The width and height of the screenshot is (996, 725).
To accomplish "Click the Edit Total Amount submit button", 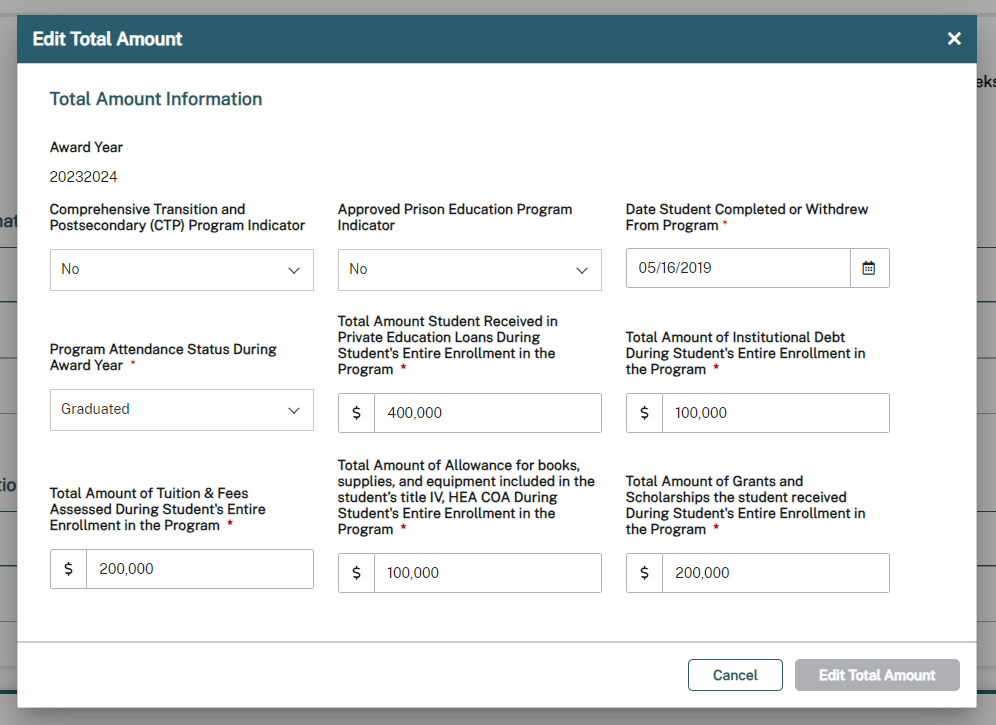I will 877,675.
